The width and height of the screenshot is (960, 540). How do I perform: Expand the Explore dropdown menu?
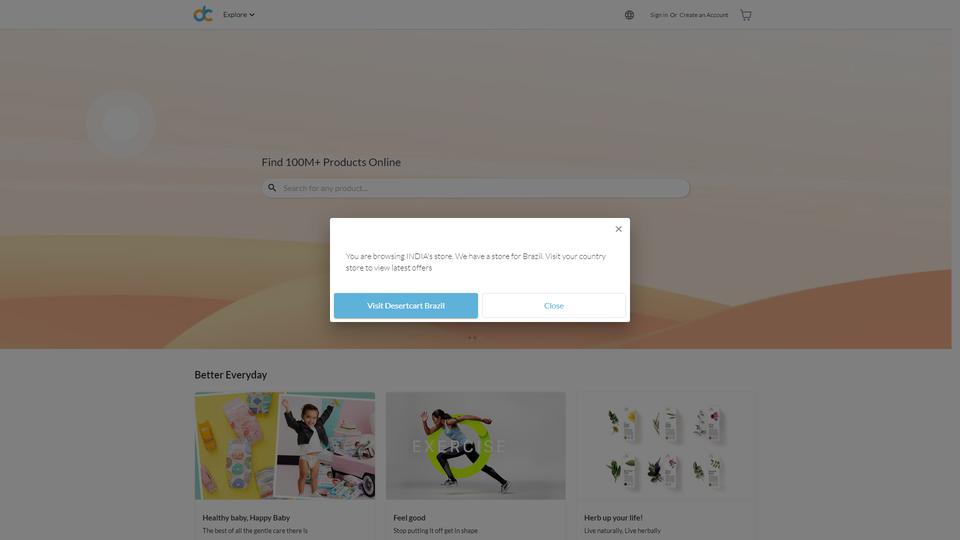[239, 15]
